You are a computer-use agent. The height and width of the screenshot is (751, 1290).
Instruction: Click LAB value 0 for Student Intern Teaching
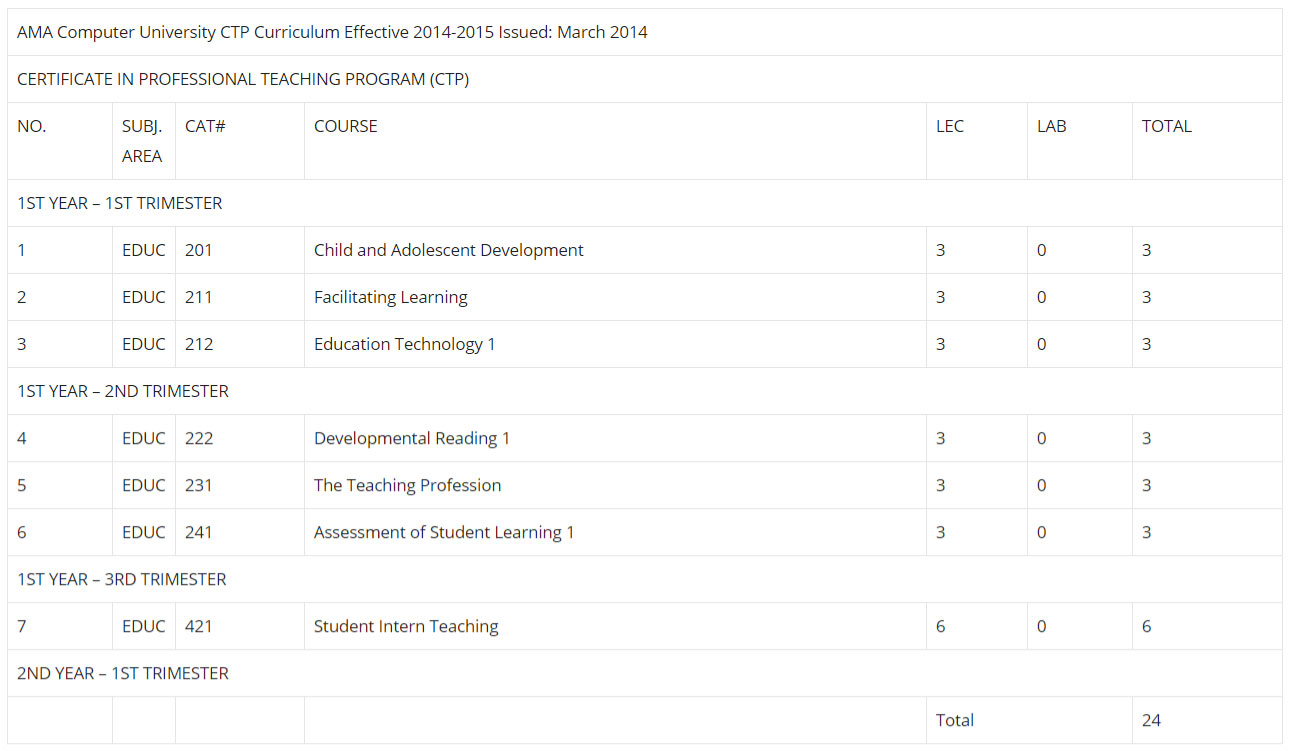coord(1042,626)
